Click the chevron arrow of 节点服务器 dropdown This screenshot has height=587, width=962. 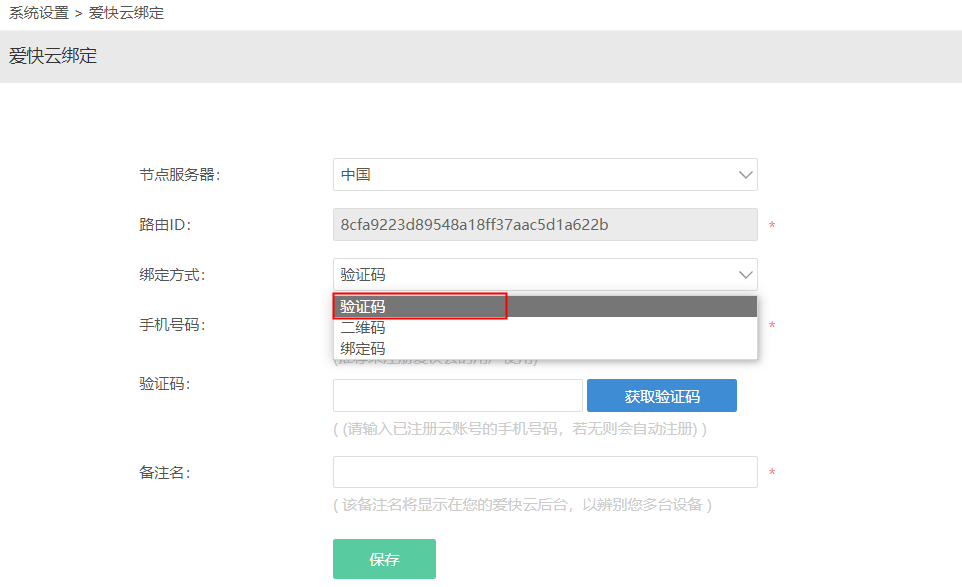tap(745, 175)
